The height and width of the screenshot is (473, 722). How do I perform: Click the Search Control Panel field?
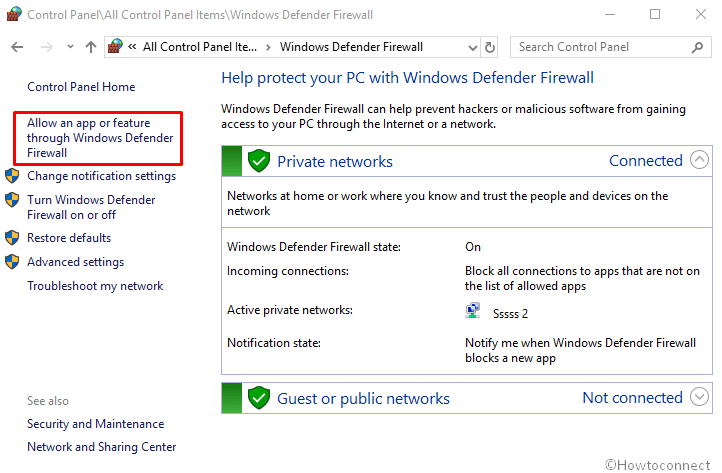pos(611,47)
